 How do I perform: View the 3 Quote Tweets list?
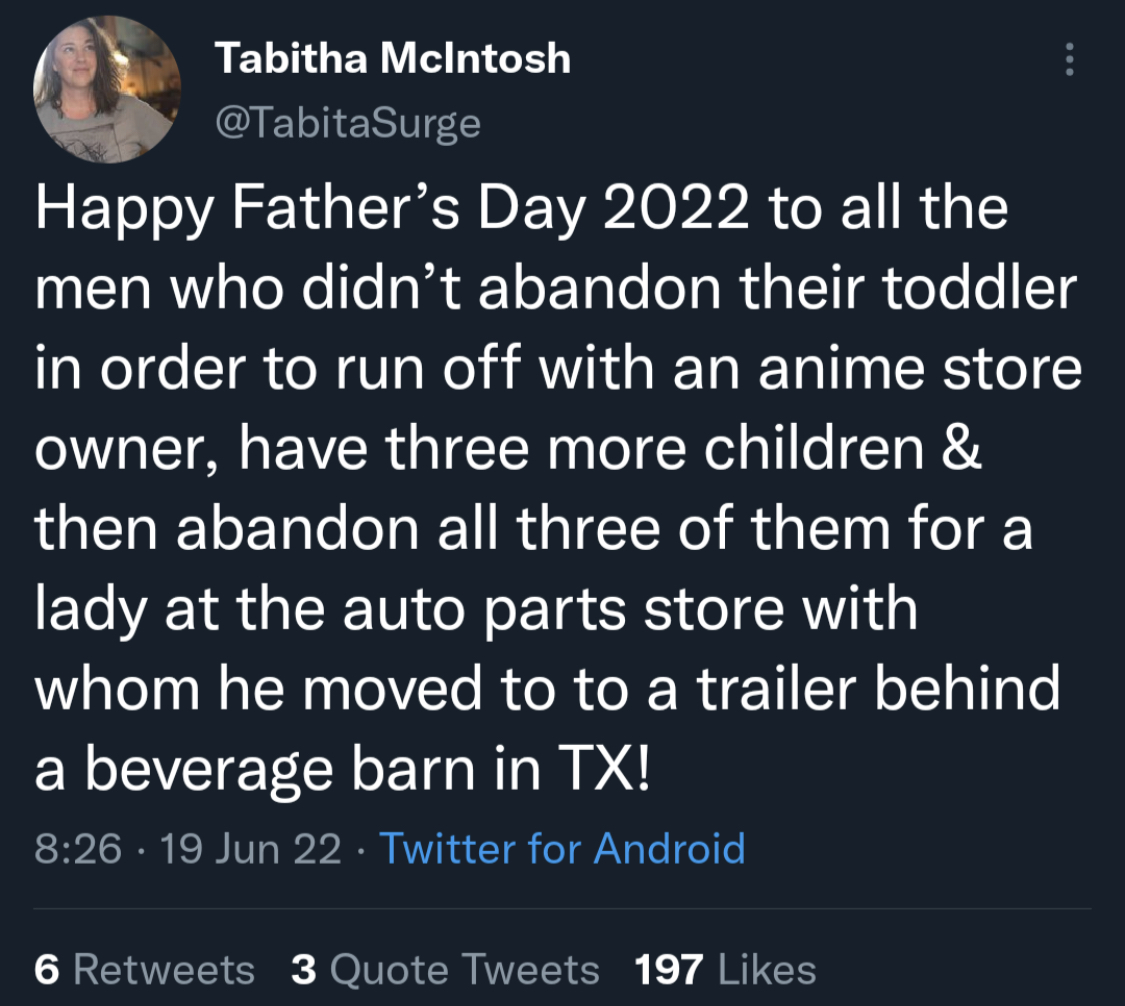click(x=445, y=969)
